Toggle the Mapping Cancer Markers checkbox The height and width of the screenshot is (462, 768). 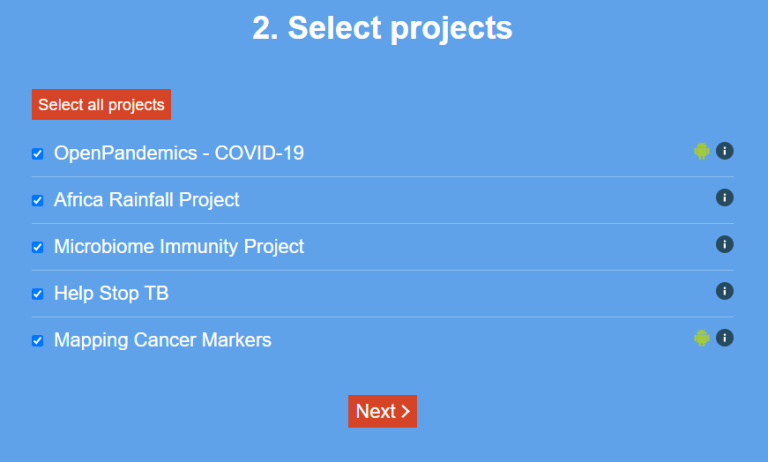point(38,341)
